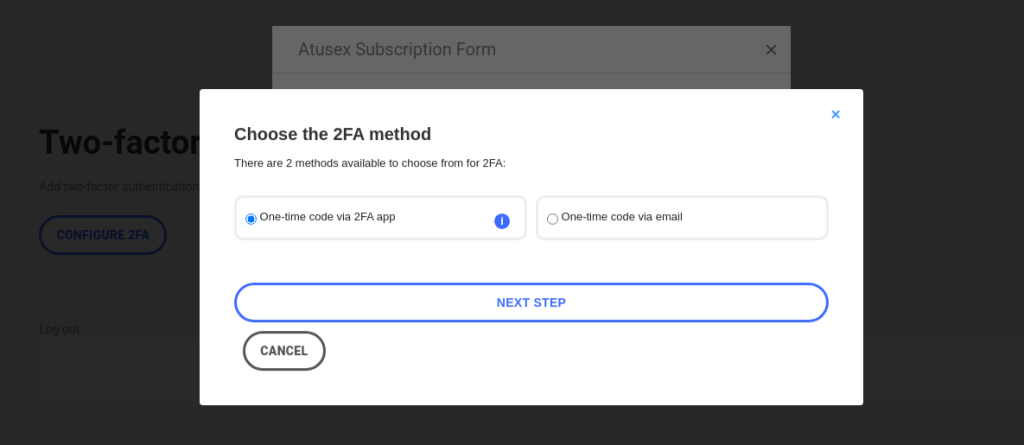Viewport: 1024px width, 445px height.
Task: Close the Atusex Subscription Form
Action: [770, 50]
